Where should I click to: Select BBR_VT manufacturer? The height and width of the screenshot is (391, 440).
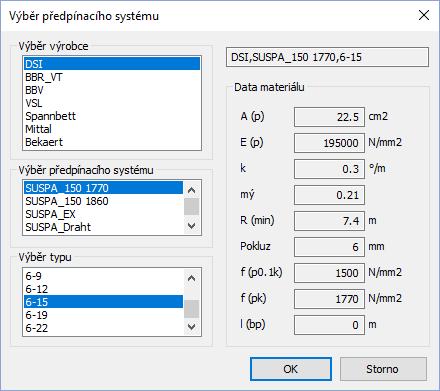112,77
